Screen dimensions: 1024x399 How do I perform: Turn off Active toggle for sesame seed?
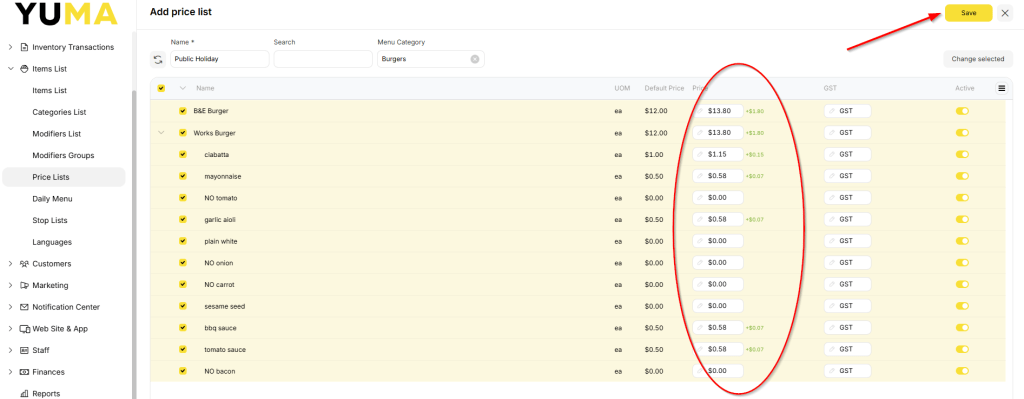(962, 306)
